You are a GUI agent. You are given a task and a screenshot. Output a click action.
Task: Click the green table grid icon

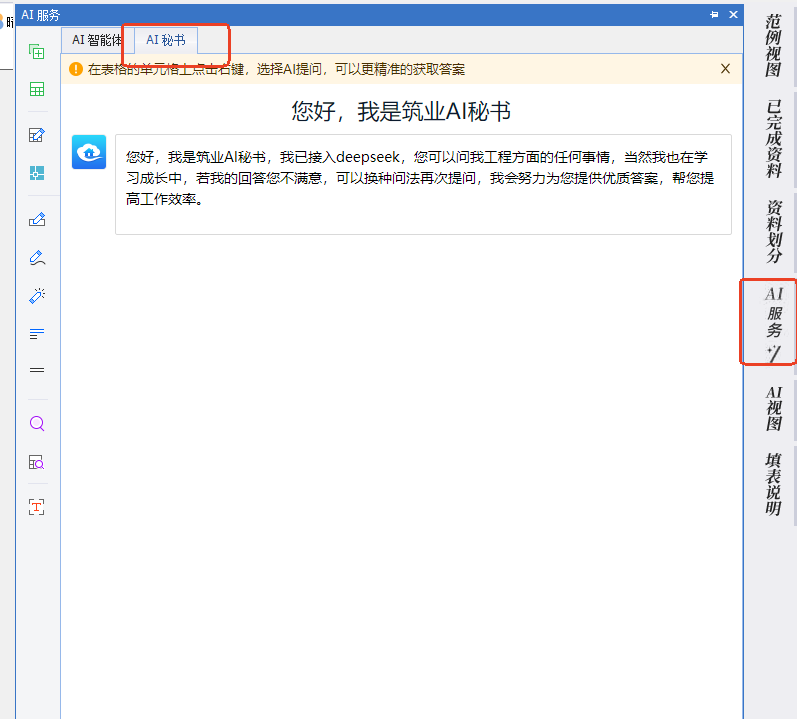click(x=37, y=89)
